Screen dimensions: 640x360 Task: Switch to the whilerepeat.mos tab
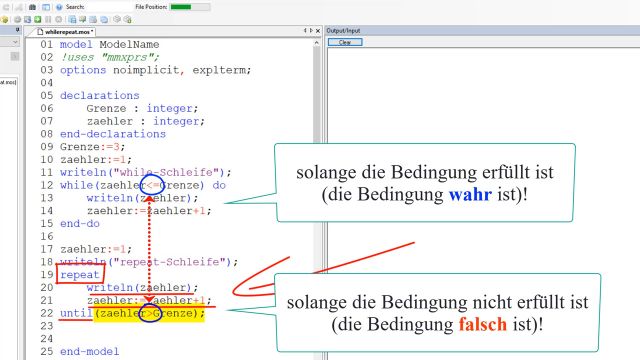(x=65, y=31)
